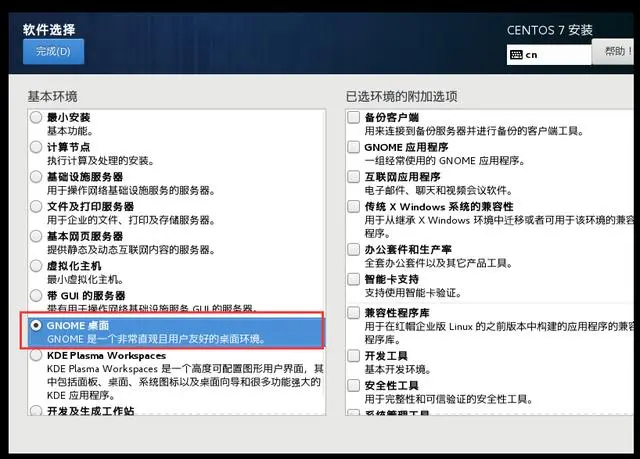640x459 pixels.
Task: Click text 电子邮件、聊天和视频会议软件。
Action: pos(439,191)
